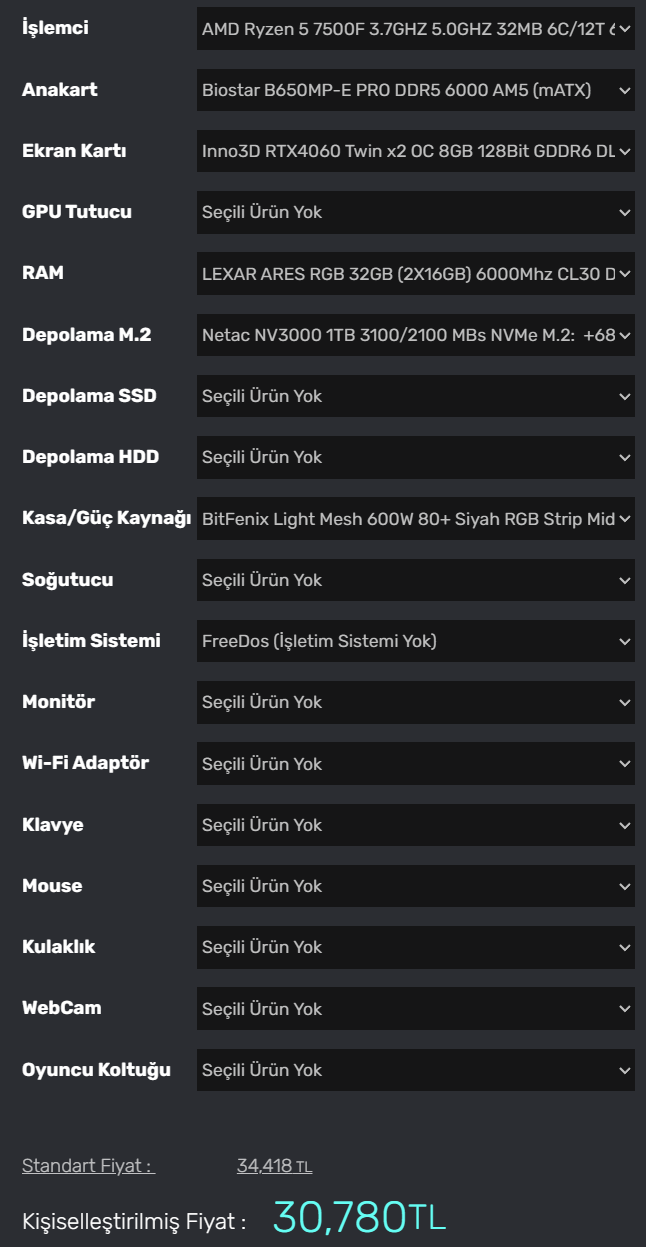Expand the Soğutucu cooler dropdown
The height and width of the screenshot is (1247, 646).
[415, 580]
